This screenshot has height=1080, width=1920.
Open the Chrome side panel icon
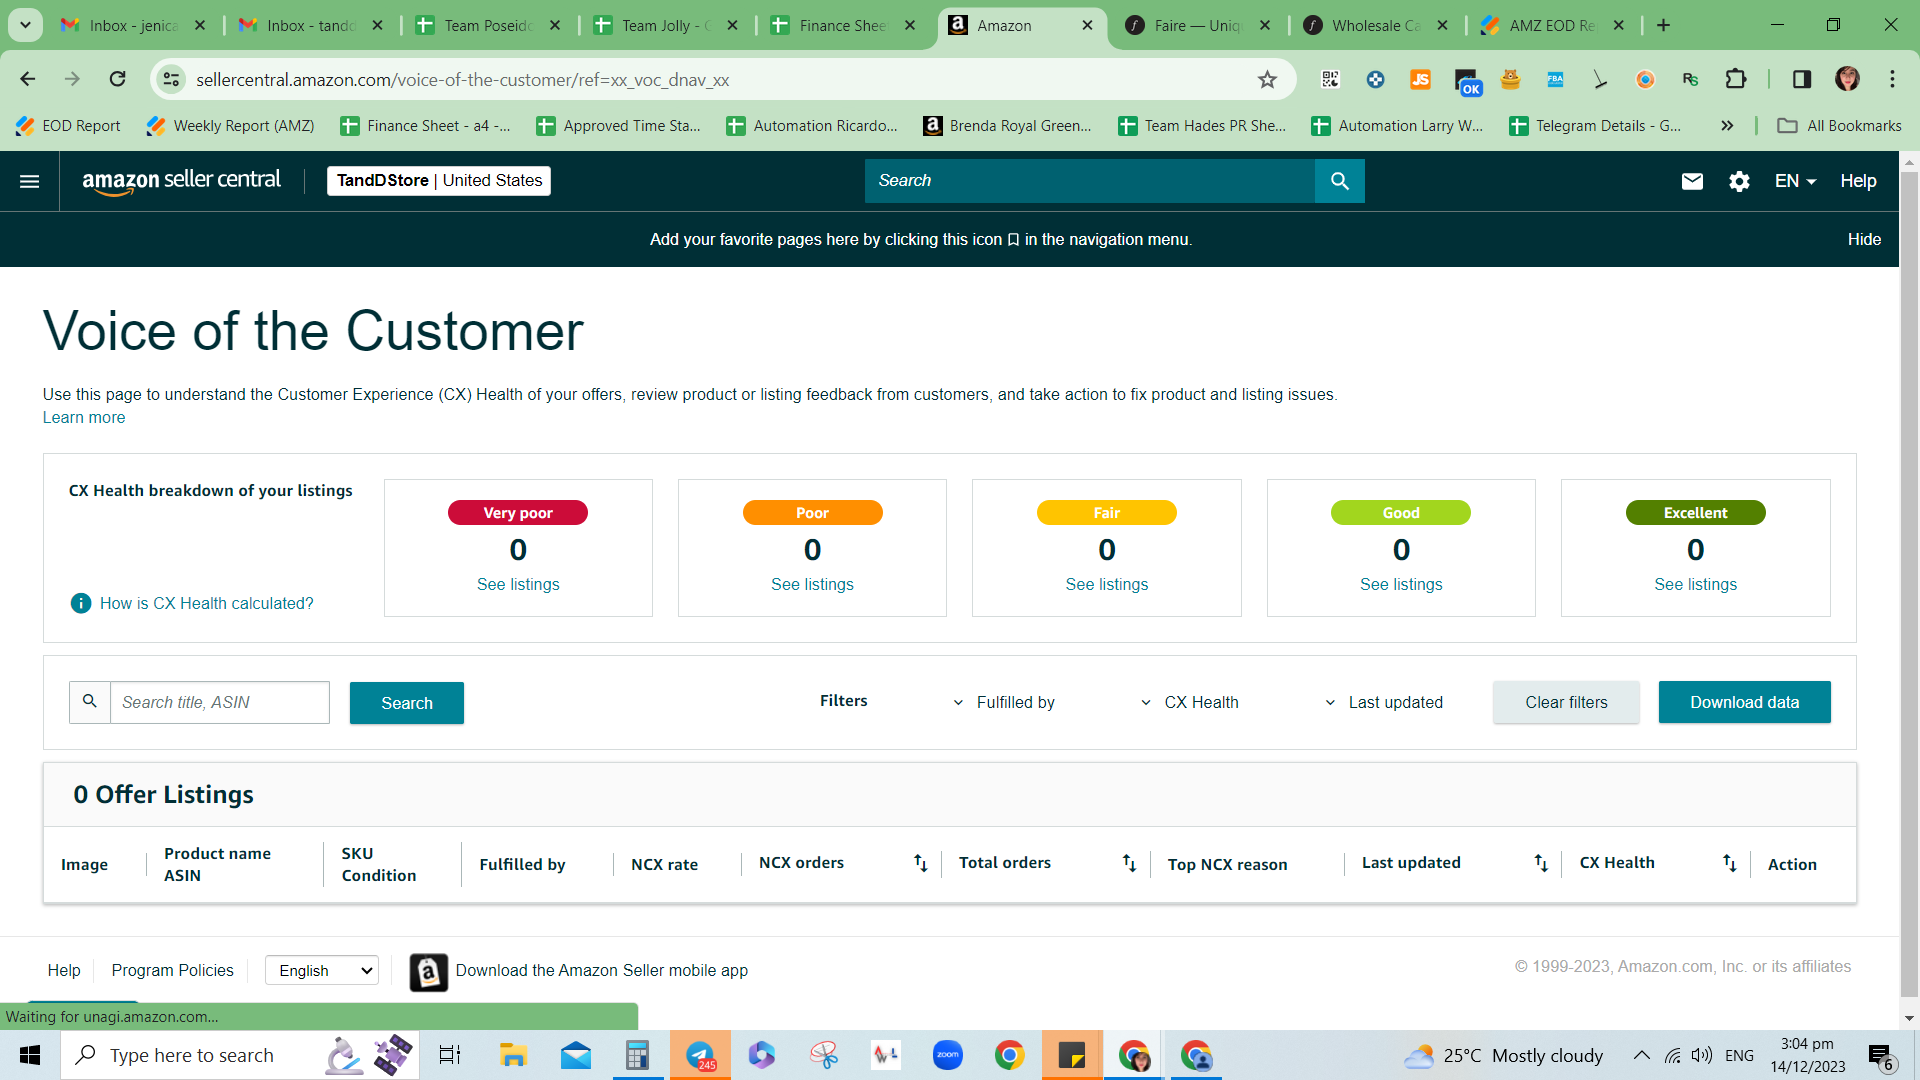(1801, 79)
